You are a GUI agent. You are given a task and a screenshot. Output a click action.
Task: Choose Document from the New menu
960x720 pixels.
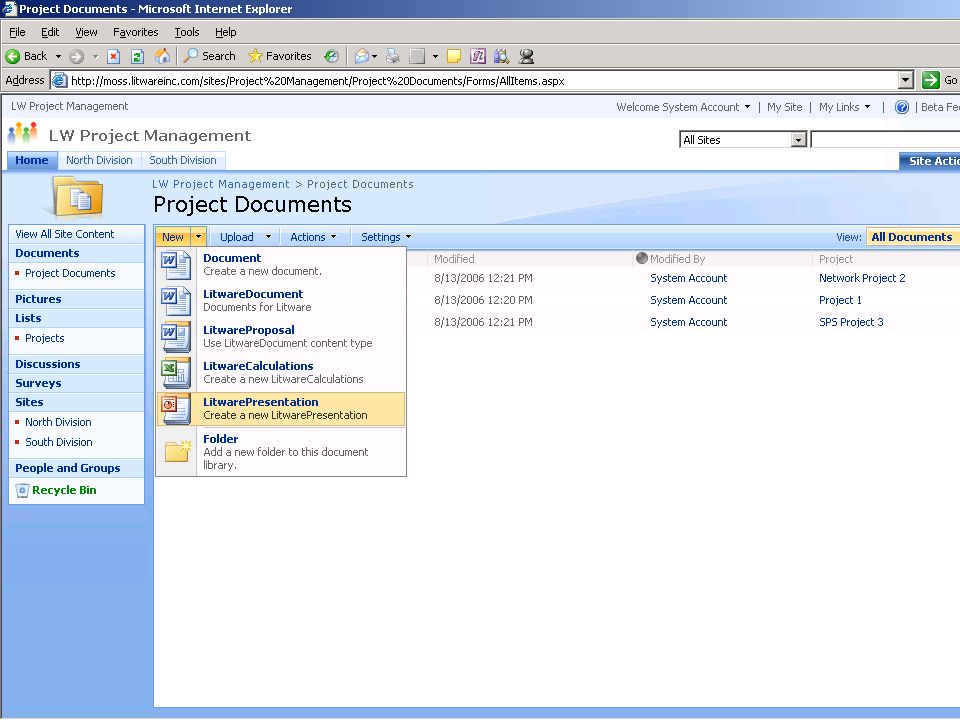tap(281, 265)
